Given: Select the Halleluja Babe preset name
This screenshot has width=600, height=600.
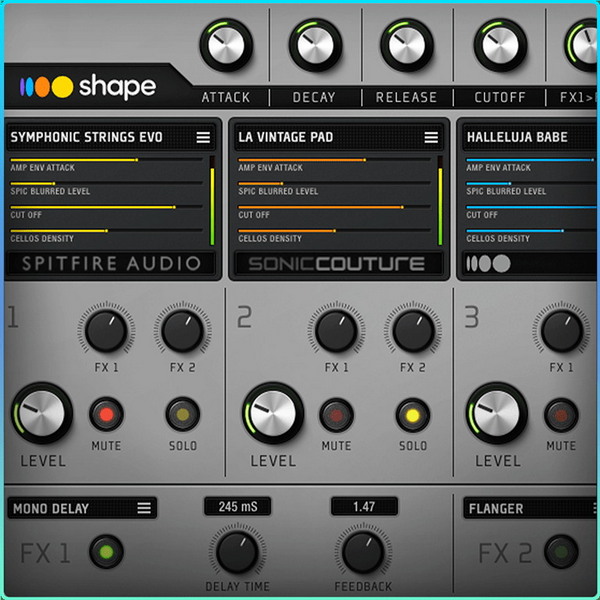Looking at the screenshot, I should pos(517,137).
